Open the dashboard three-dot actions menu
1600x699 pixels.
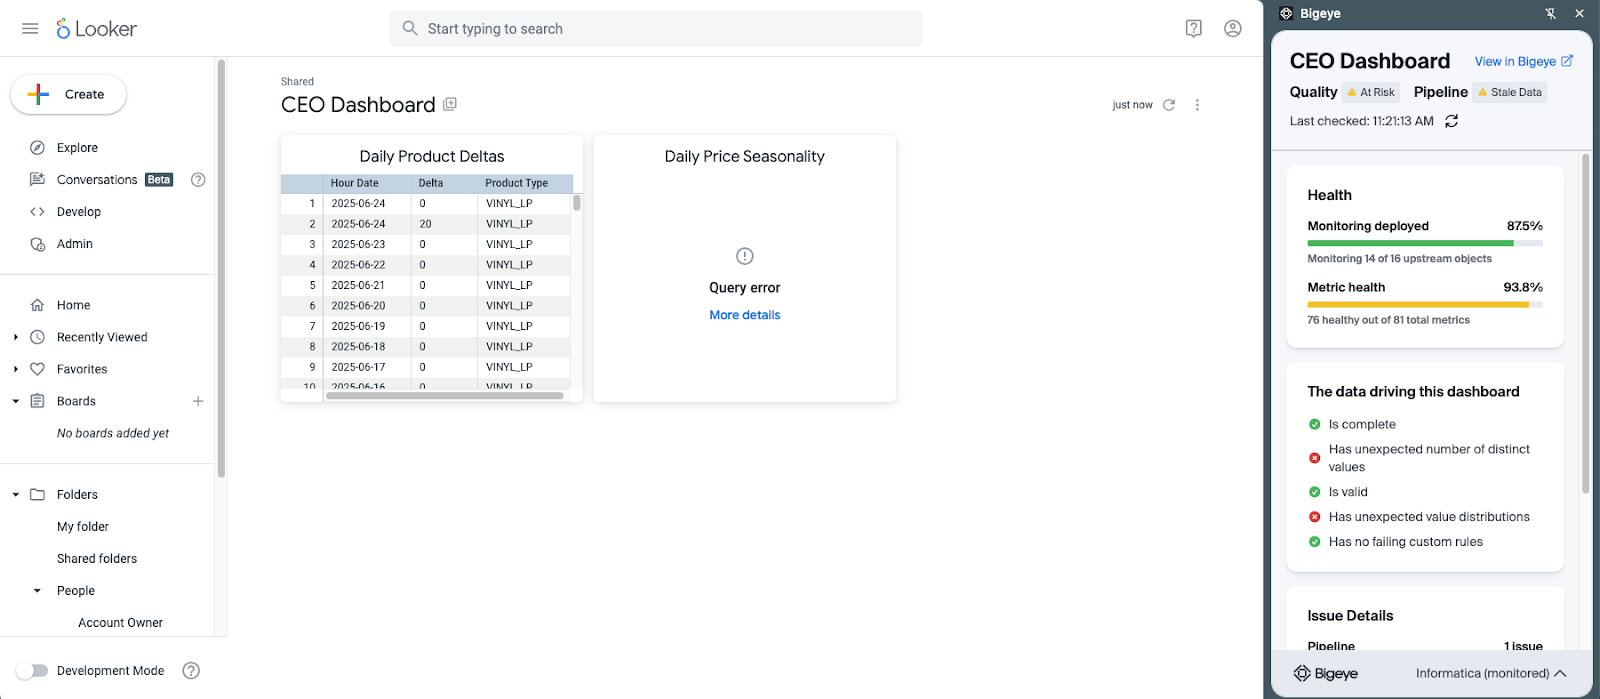[x=1197, y=105]
